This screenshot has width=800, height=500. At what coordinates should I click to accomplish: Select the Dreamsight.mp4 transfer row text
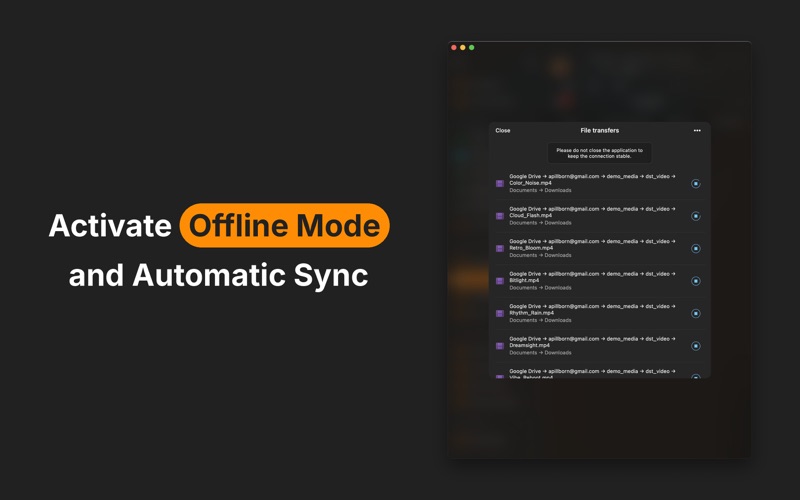592,345
